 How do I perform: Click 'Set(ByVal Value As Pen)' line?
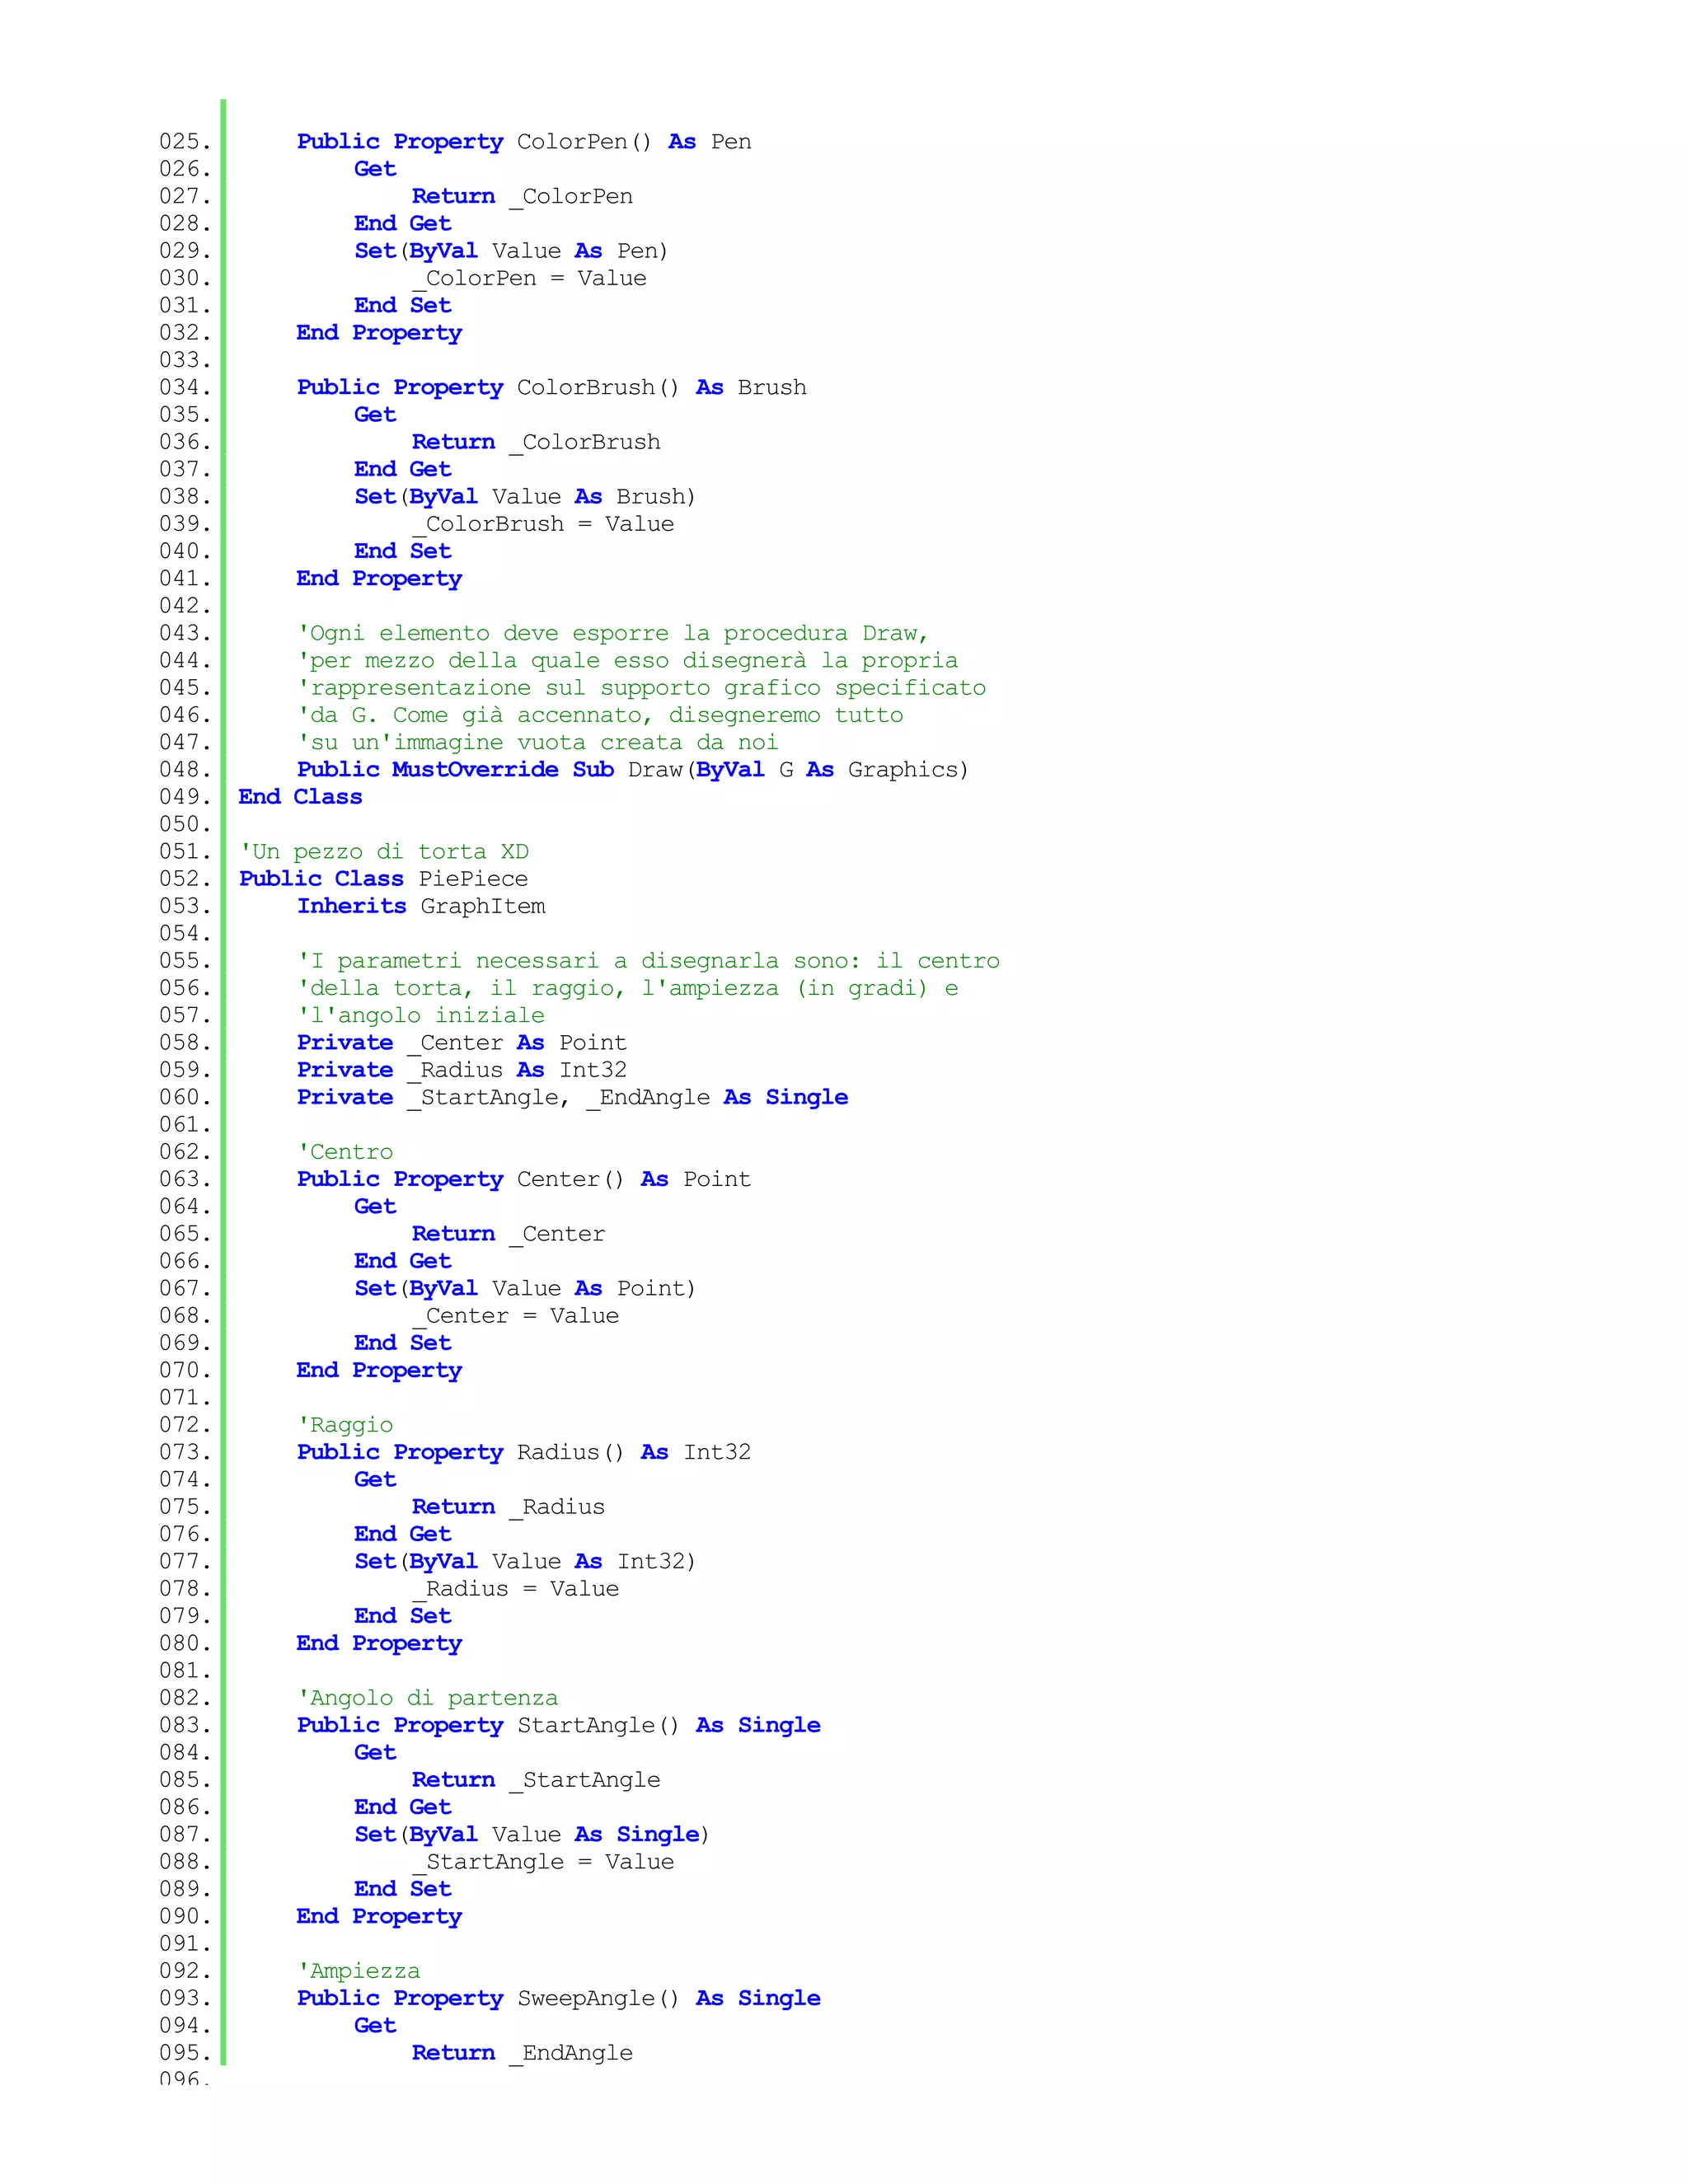pyautogui.click(x=511, y=251)
